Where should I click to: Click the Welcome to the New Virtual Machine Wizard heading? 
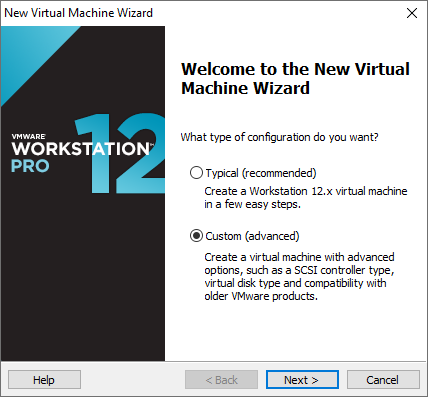point(295,78)
